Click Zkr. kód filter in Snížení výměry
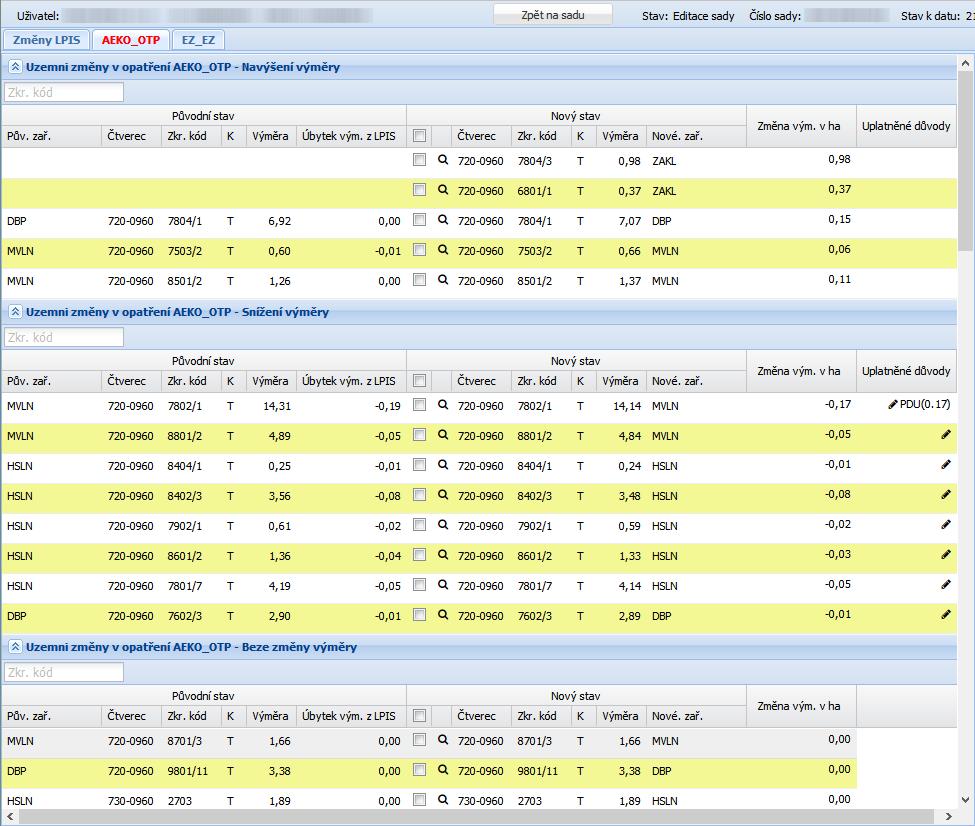 [x=64, y=337]
